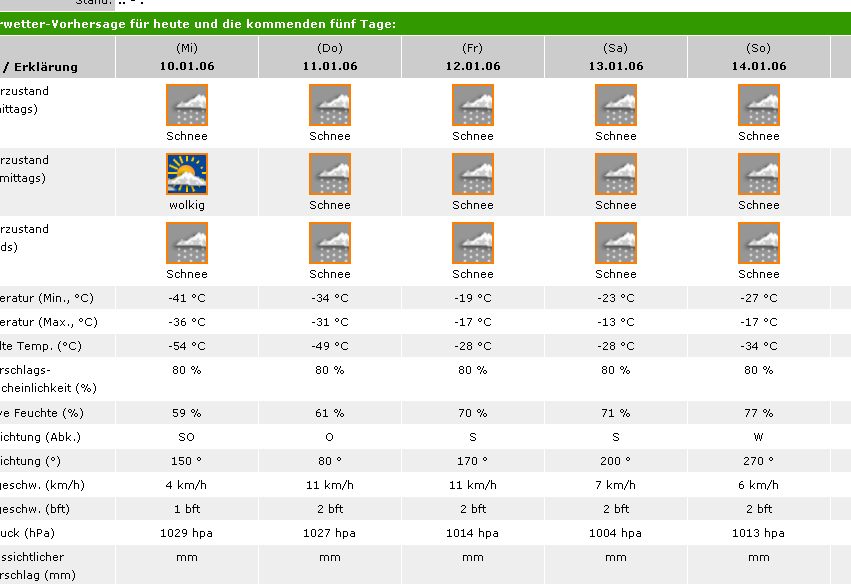Screen dimensions: 851x584
Task: Click the 77 % humidity value
Action: point(759,413)
